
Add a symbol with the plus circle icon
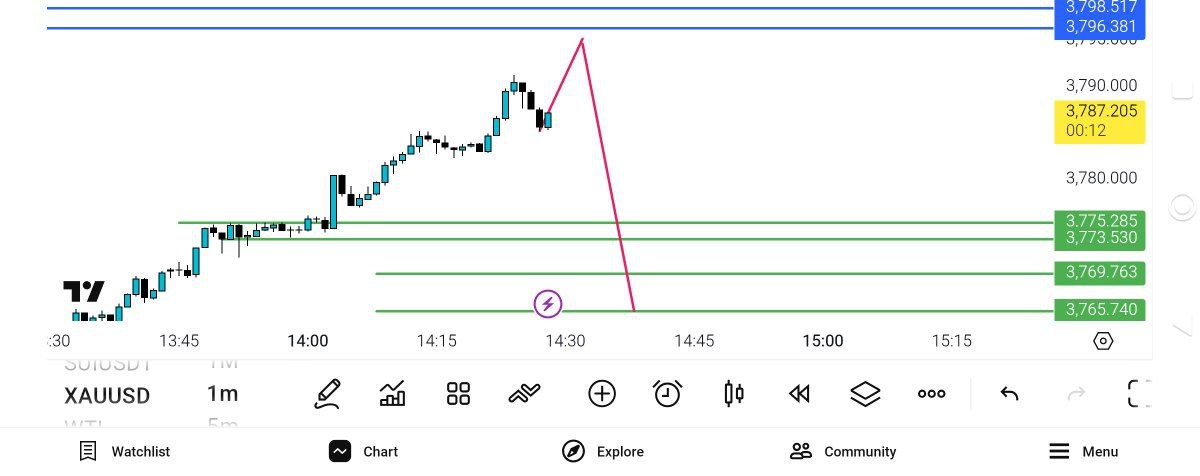point(601,394)
